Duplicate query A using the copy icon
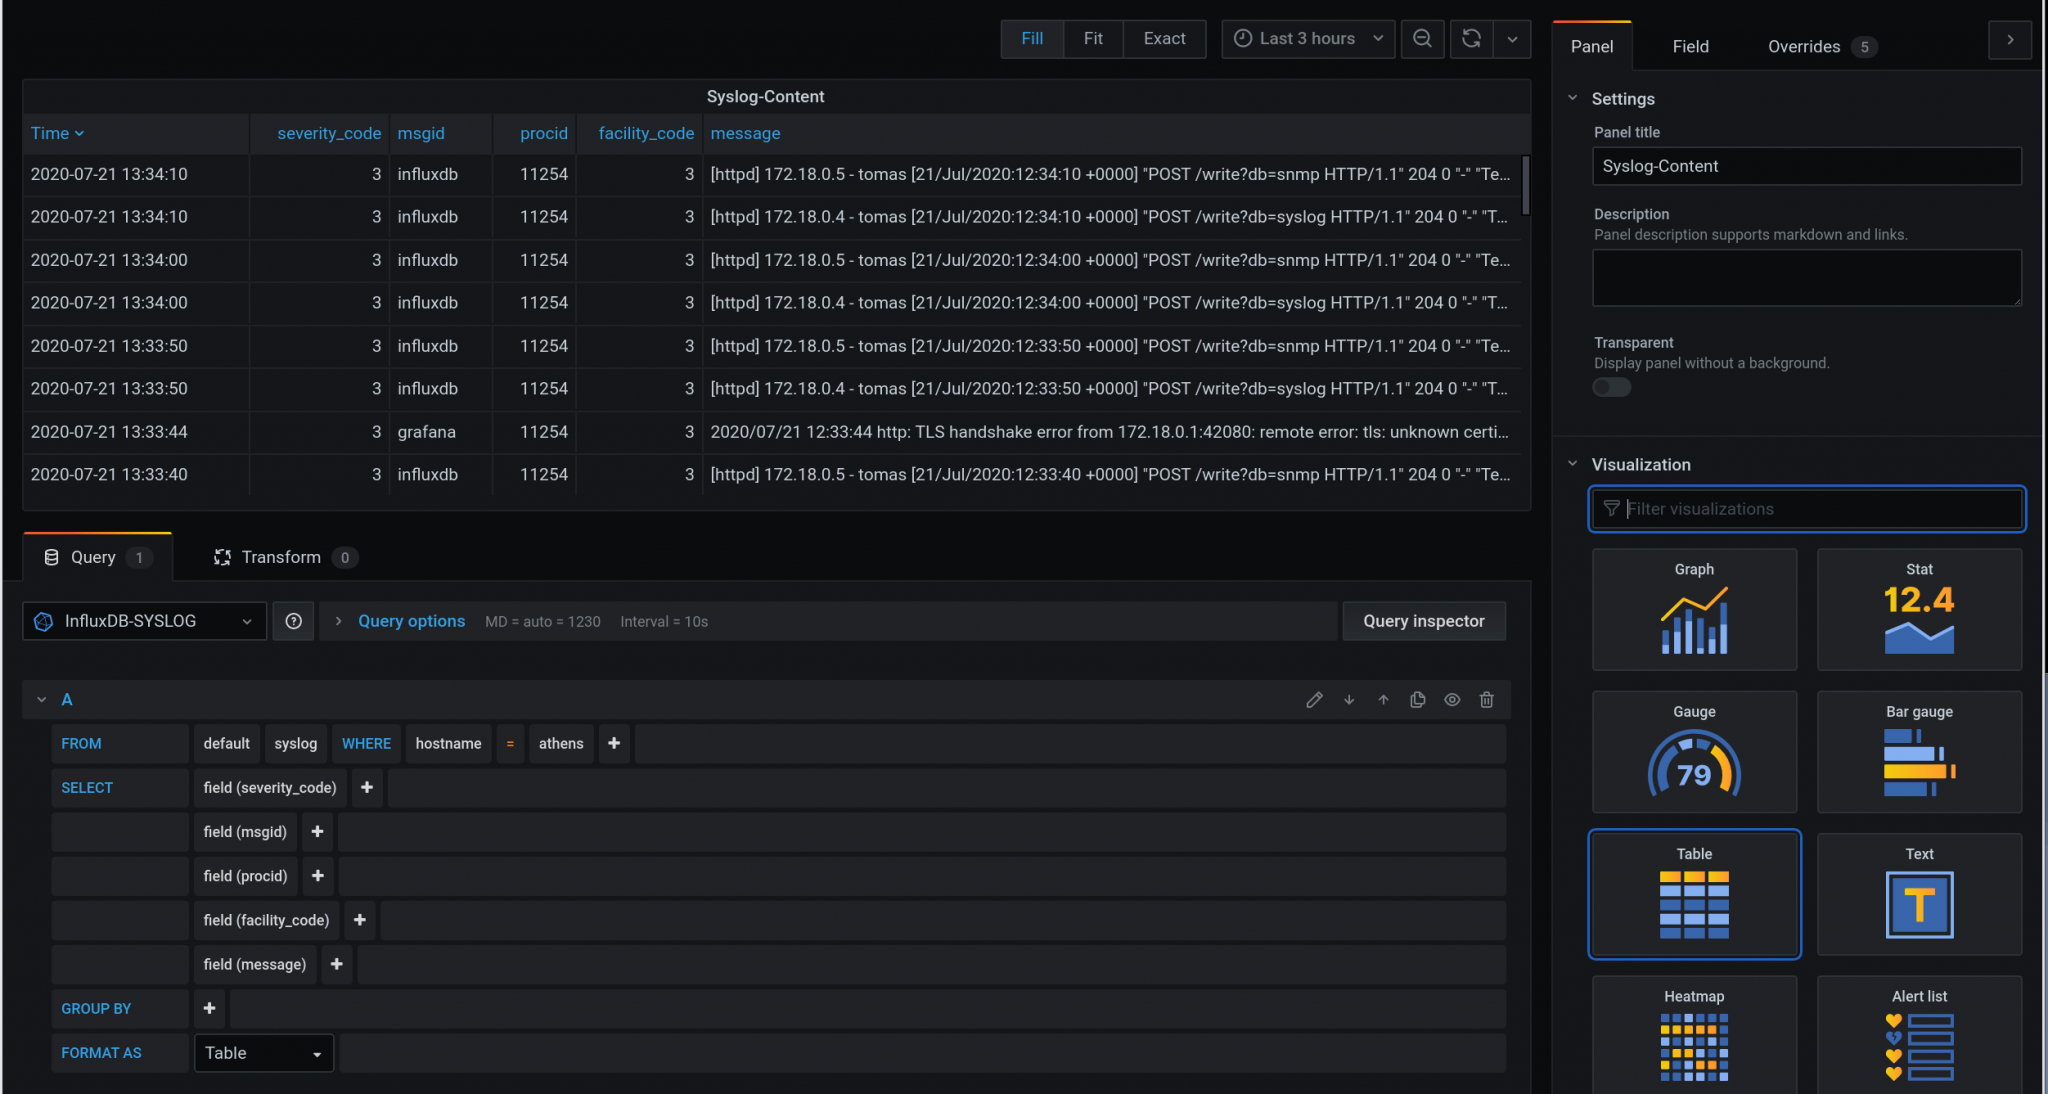The image size is (2048, 1094). [1418, 699]
